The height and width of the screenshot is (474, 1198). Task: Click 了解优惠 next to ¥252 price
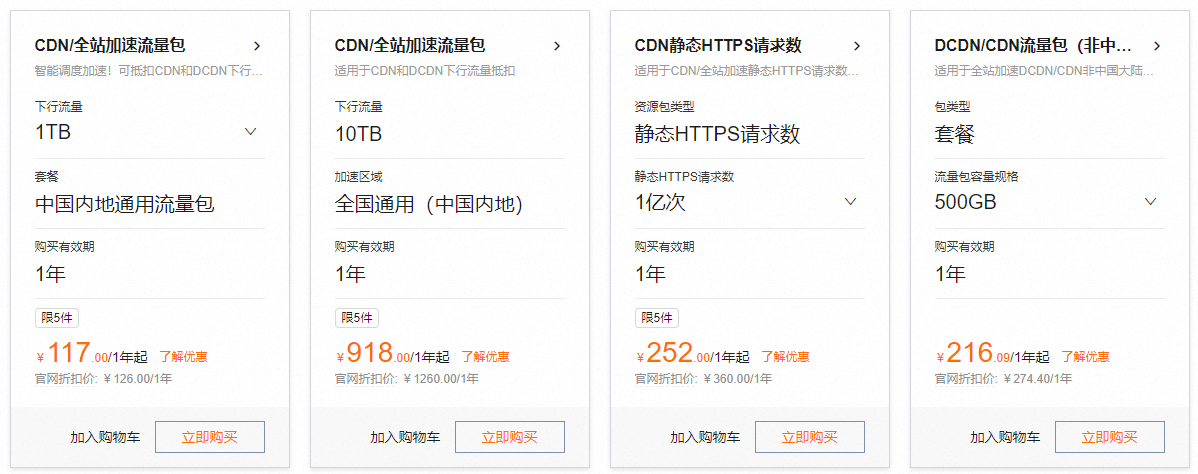(x=785, y=357)
